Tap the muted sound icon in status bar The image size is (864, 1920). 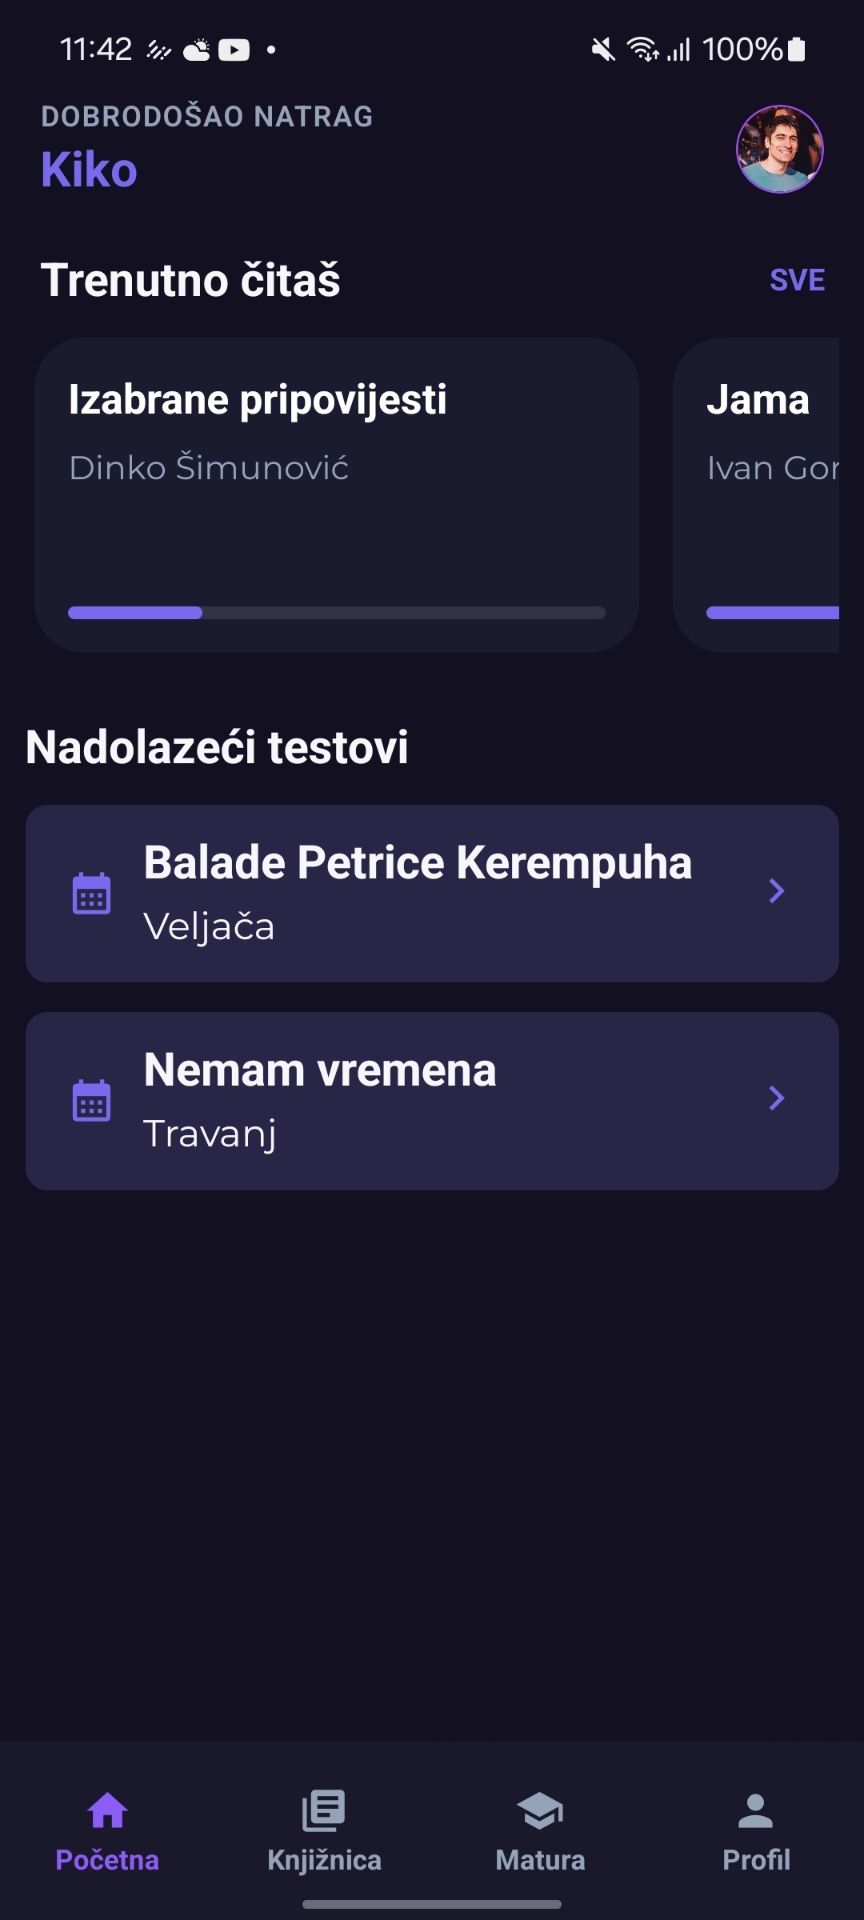pyautogui.click(x=602, y=49)
